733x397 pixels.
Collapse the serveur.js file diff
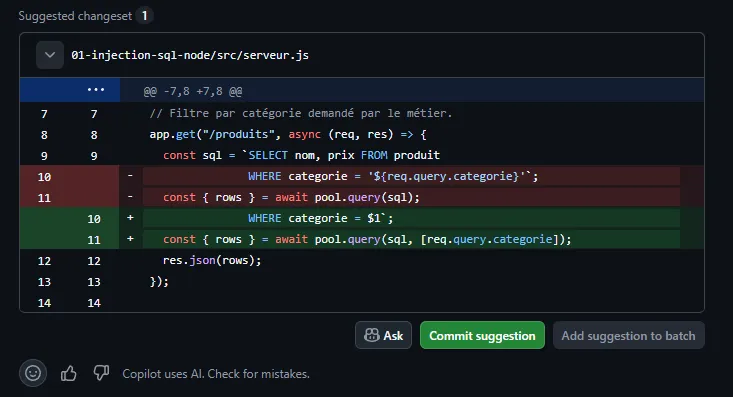[50, 55]
